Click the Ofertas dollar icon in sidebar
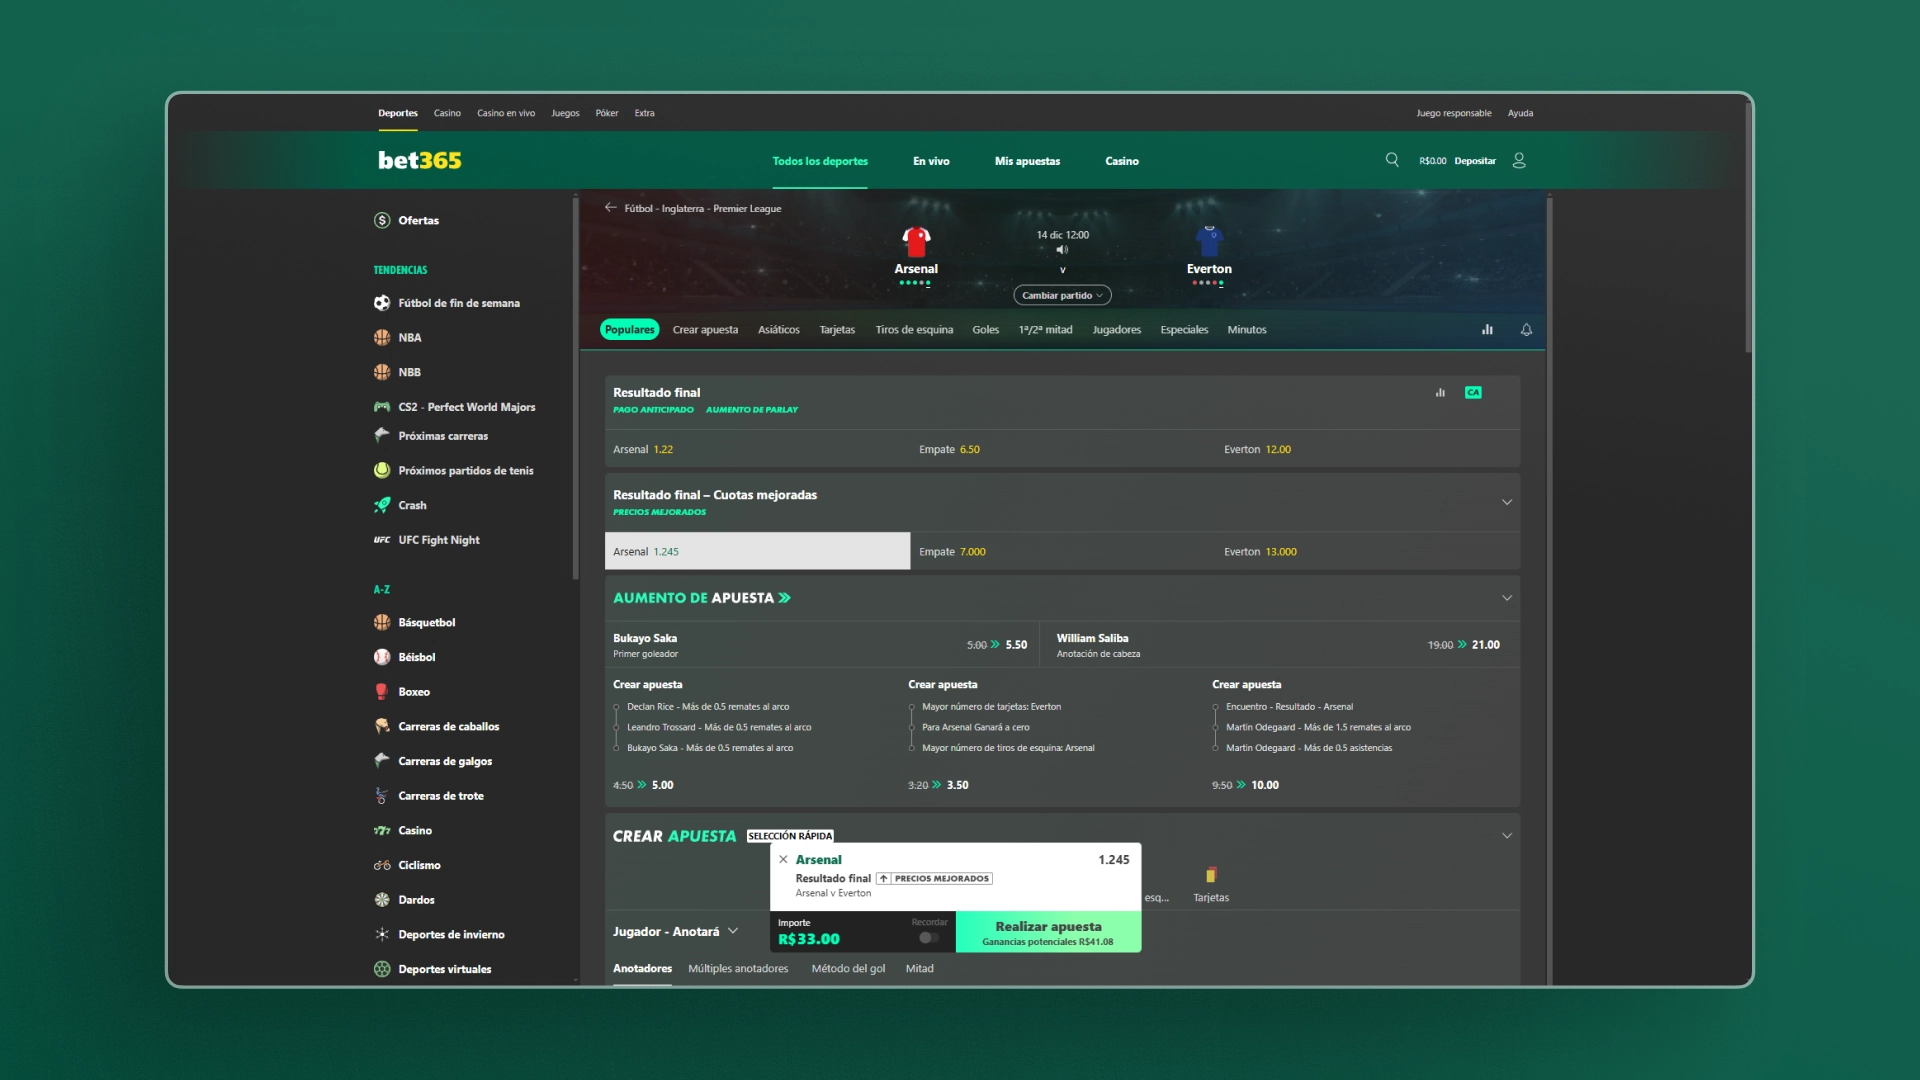The height and width of the screenshot is (1080, 1920). 382,221
